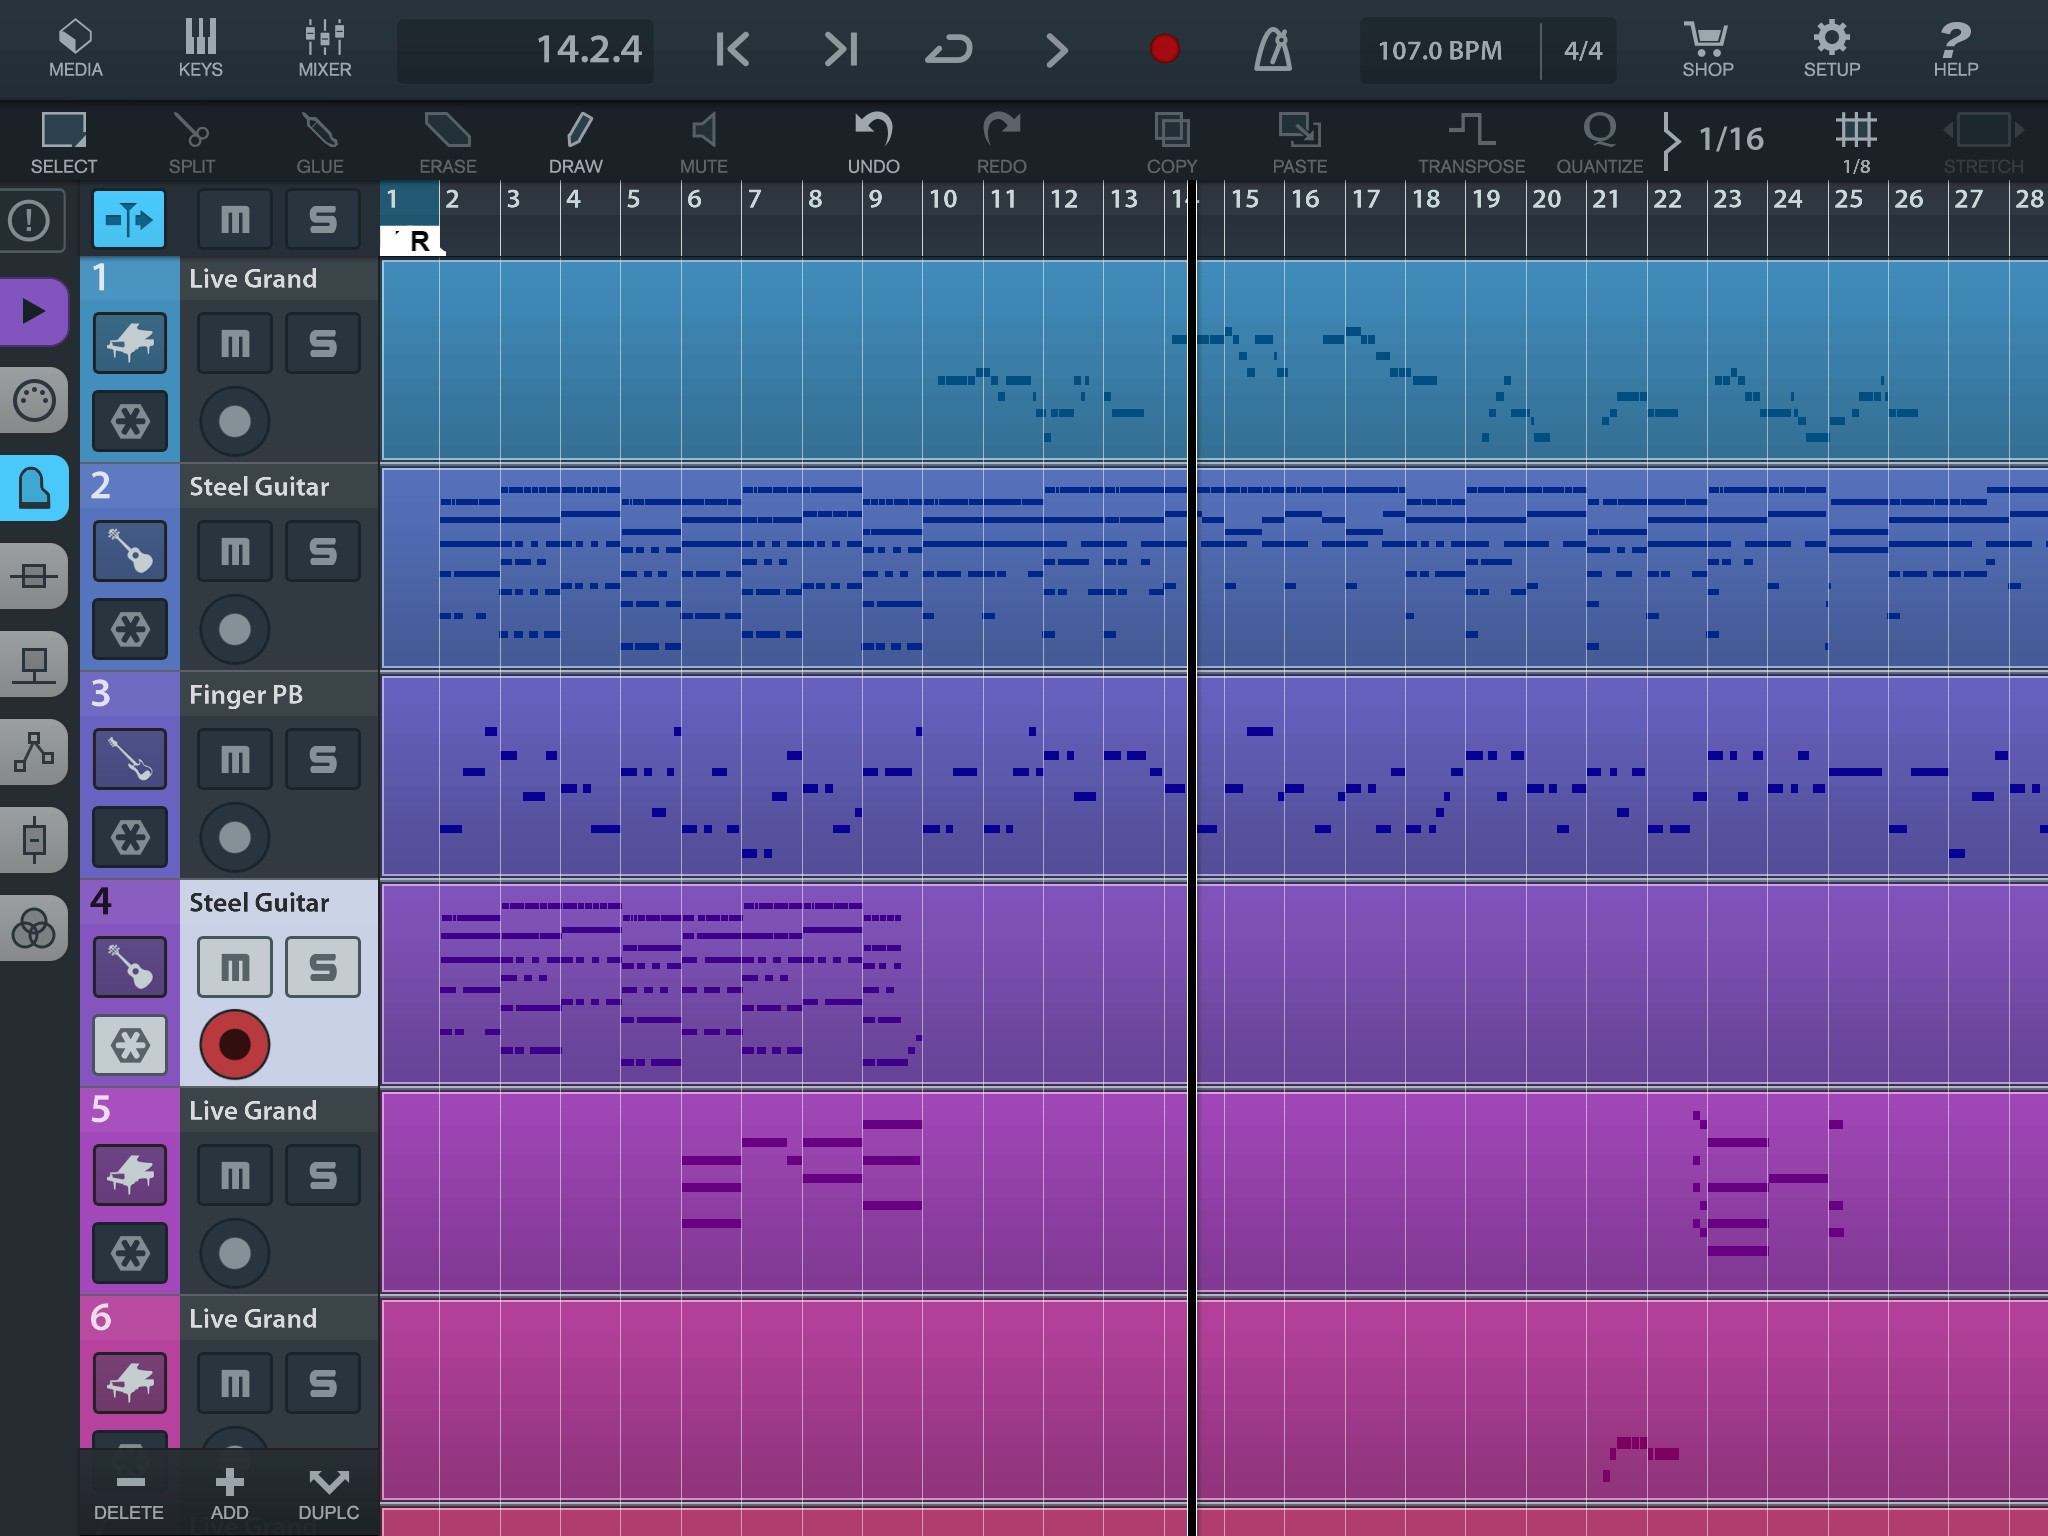Choose the GLUE tool
This screenshot has height=1536, width=2048.
319,142
